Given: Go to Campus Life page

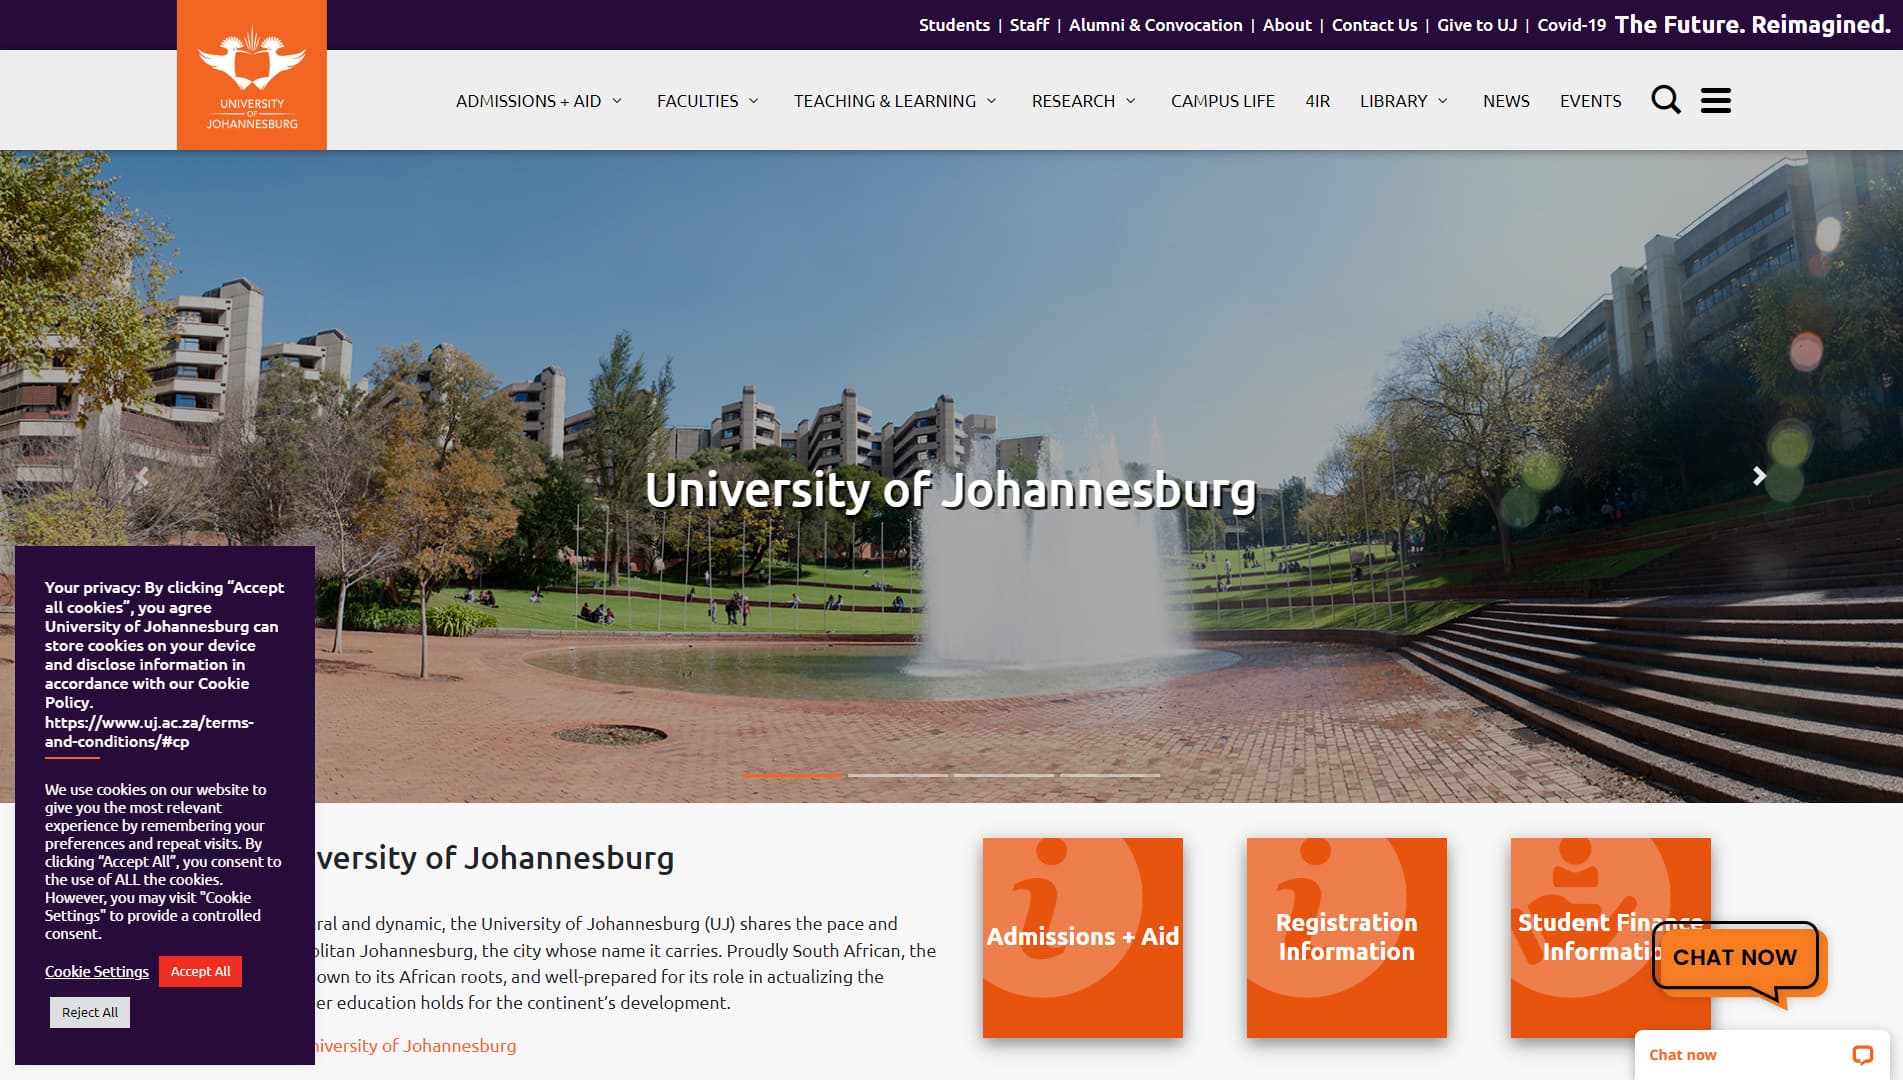Looking at the screenshot, I should (x=1223, y=101).
